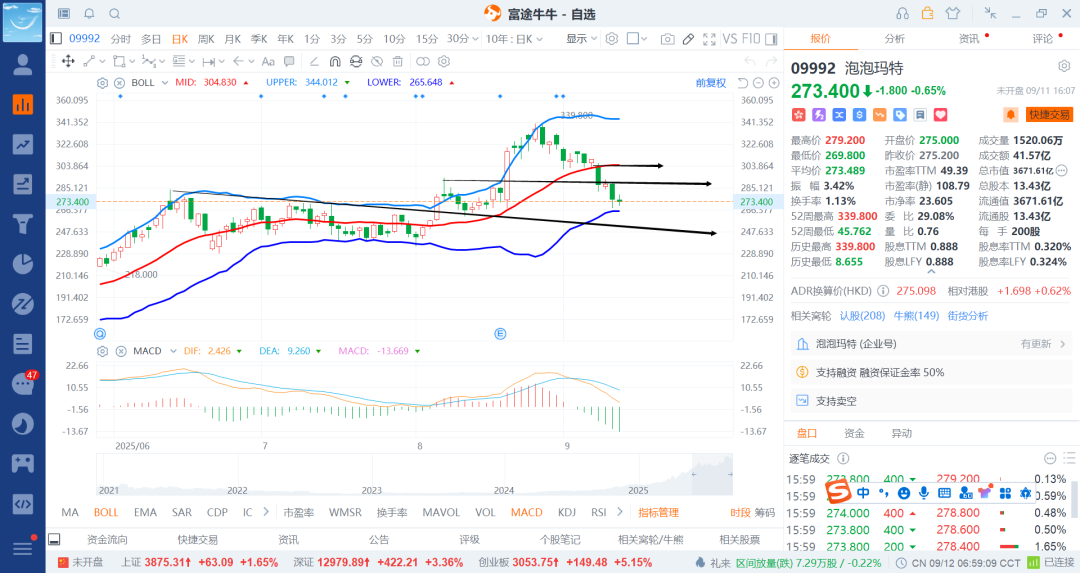Expand chart to fullscreen with the arrows icon
The width and height of the screenshot is (1080, 573).
pos(709,39)
